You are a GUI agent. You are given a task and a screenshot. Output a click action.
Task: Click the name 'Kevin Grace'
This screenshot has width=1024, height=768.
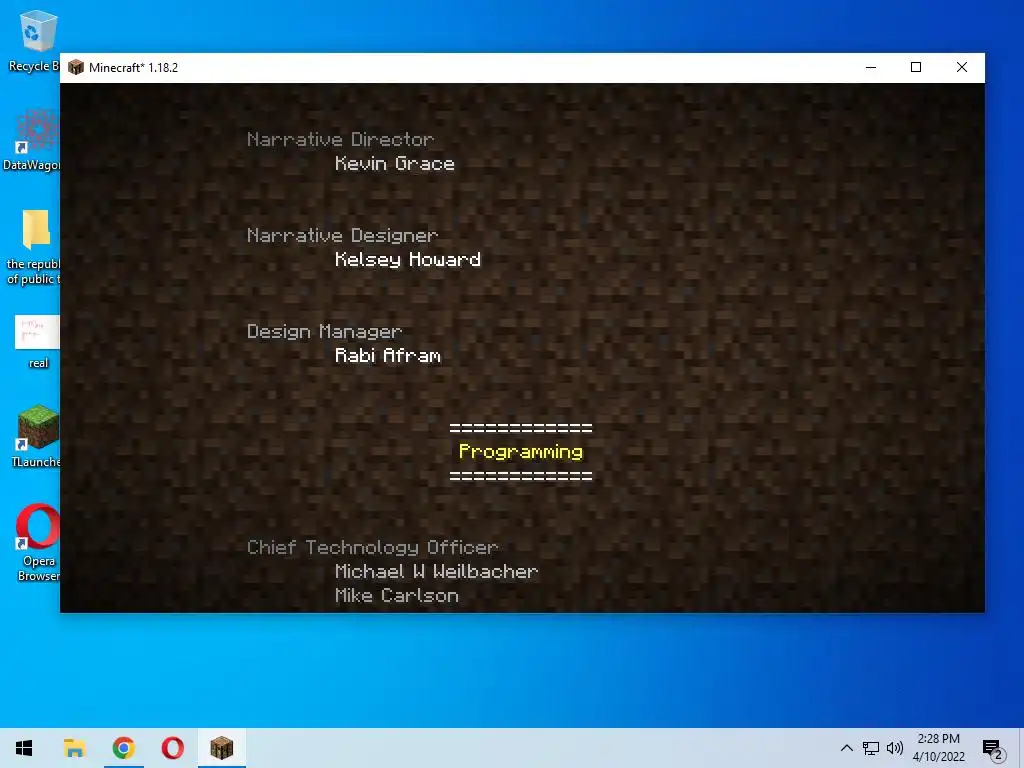tap(394, 163)
